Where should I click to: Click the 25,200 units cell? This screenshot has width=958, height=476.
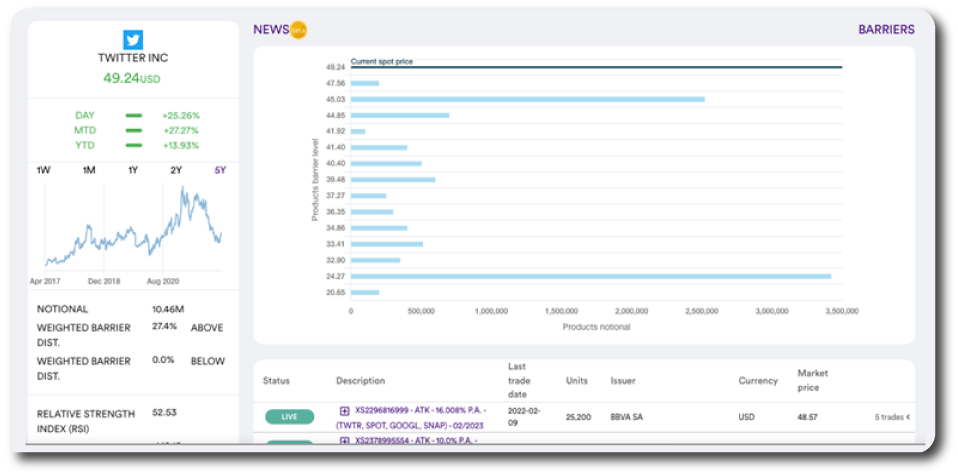pyautogui.click(x=579, y=417)
